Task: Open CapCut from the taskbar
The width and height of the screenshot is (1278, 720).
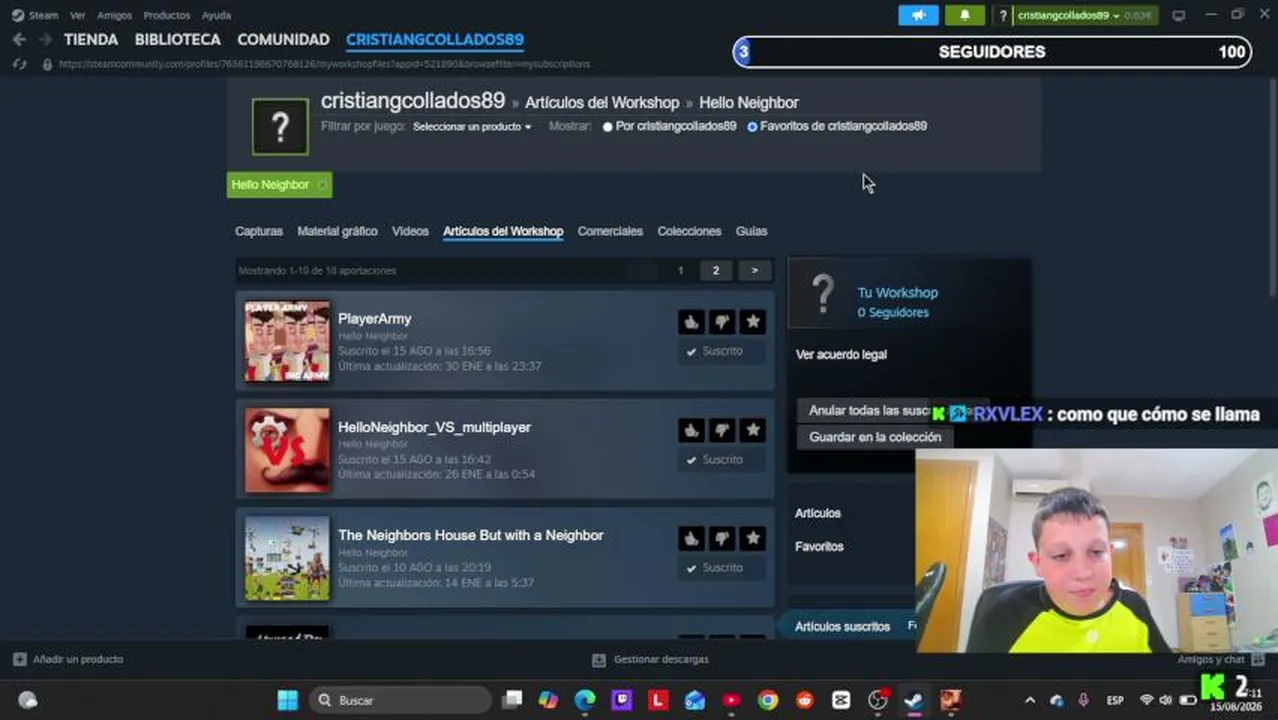Action: [x=841, y=700]
